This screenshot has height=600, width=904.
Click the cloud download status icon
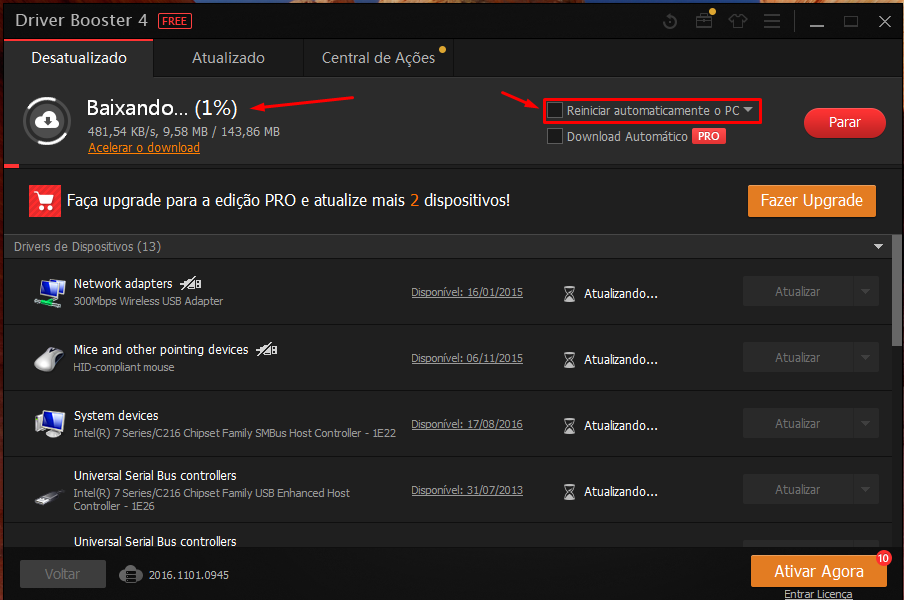47,121
